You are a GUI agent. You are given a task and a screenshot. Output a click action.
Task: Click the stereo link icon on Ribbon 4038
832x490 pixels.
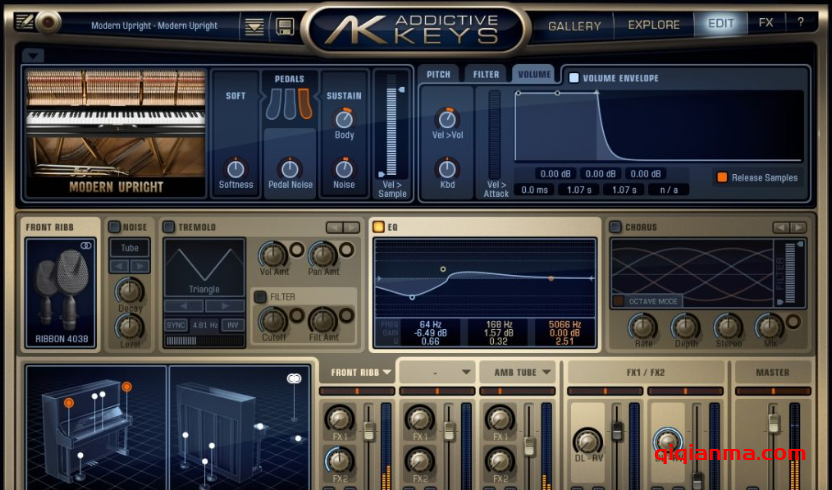[x=86, y=245]
